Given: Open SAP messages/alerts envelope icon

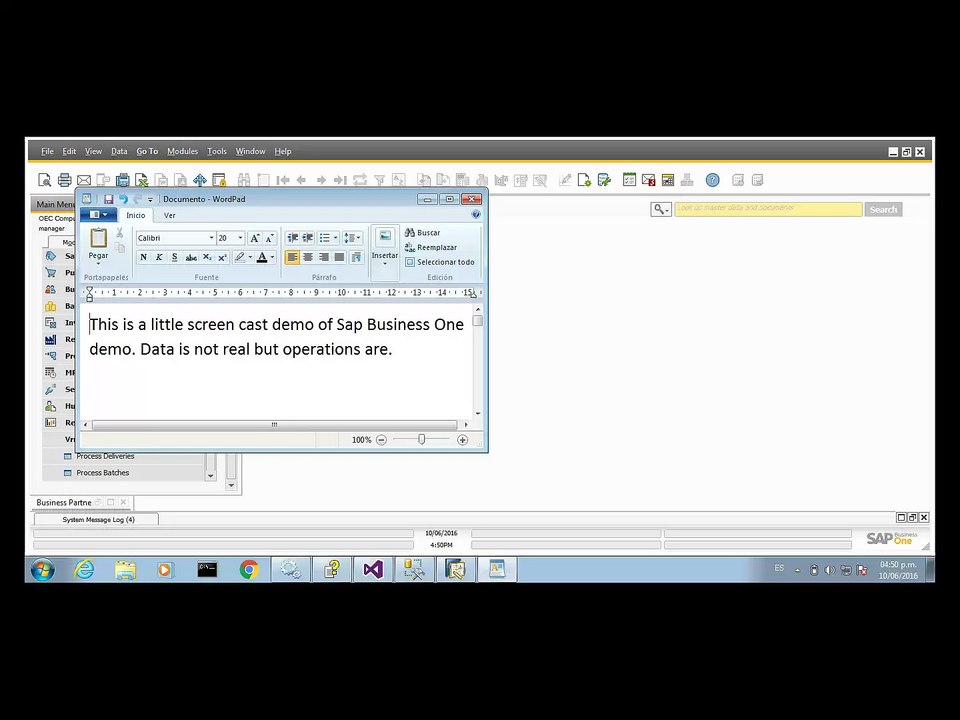Looking at the screenshot, I should 648,180.
